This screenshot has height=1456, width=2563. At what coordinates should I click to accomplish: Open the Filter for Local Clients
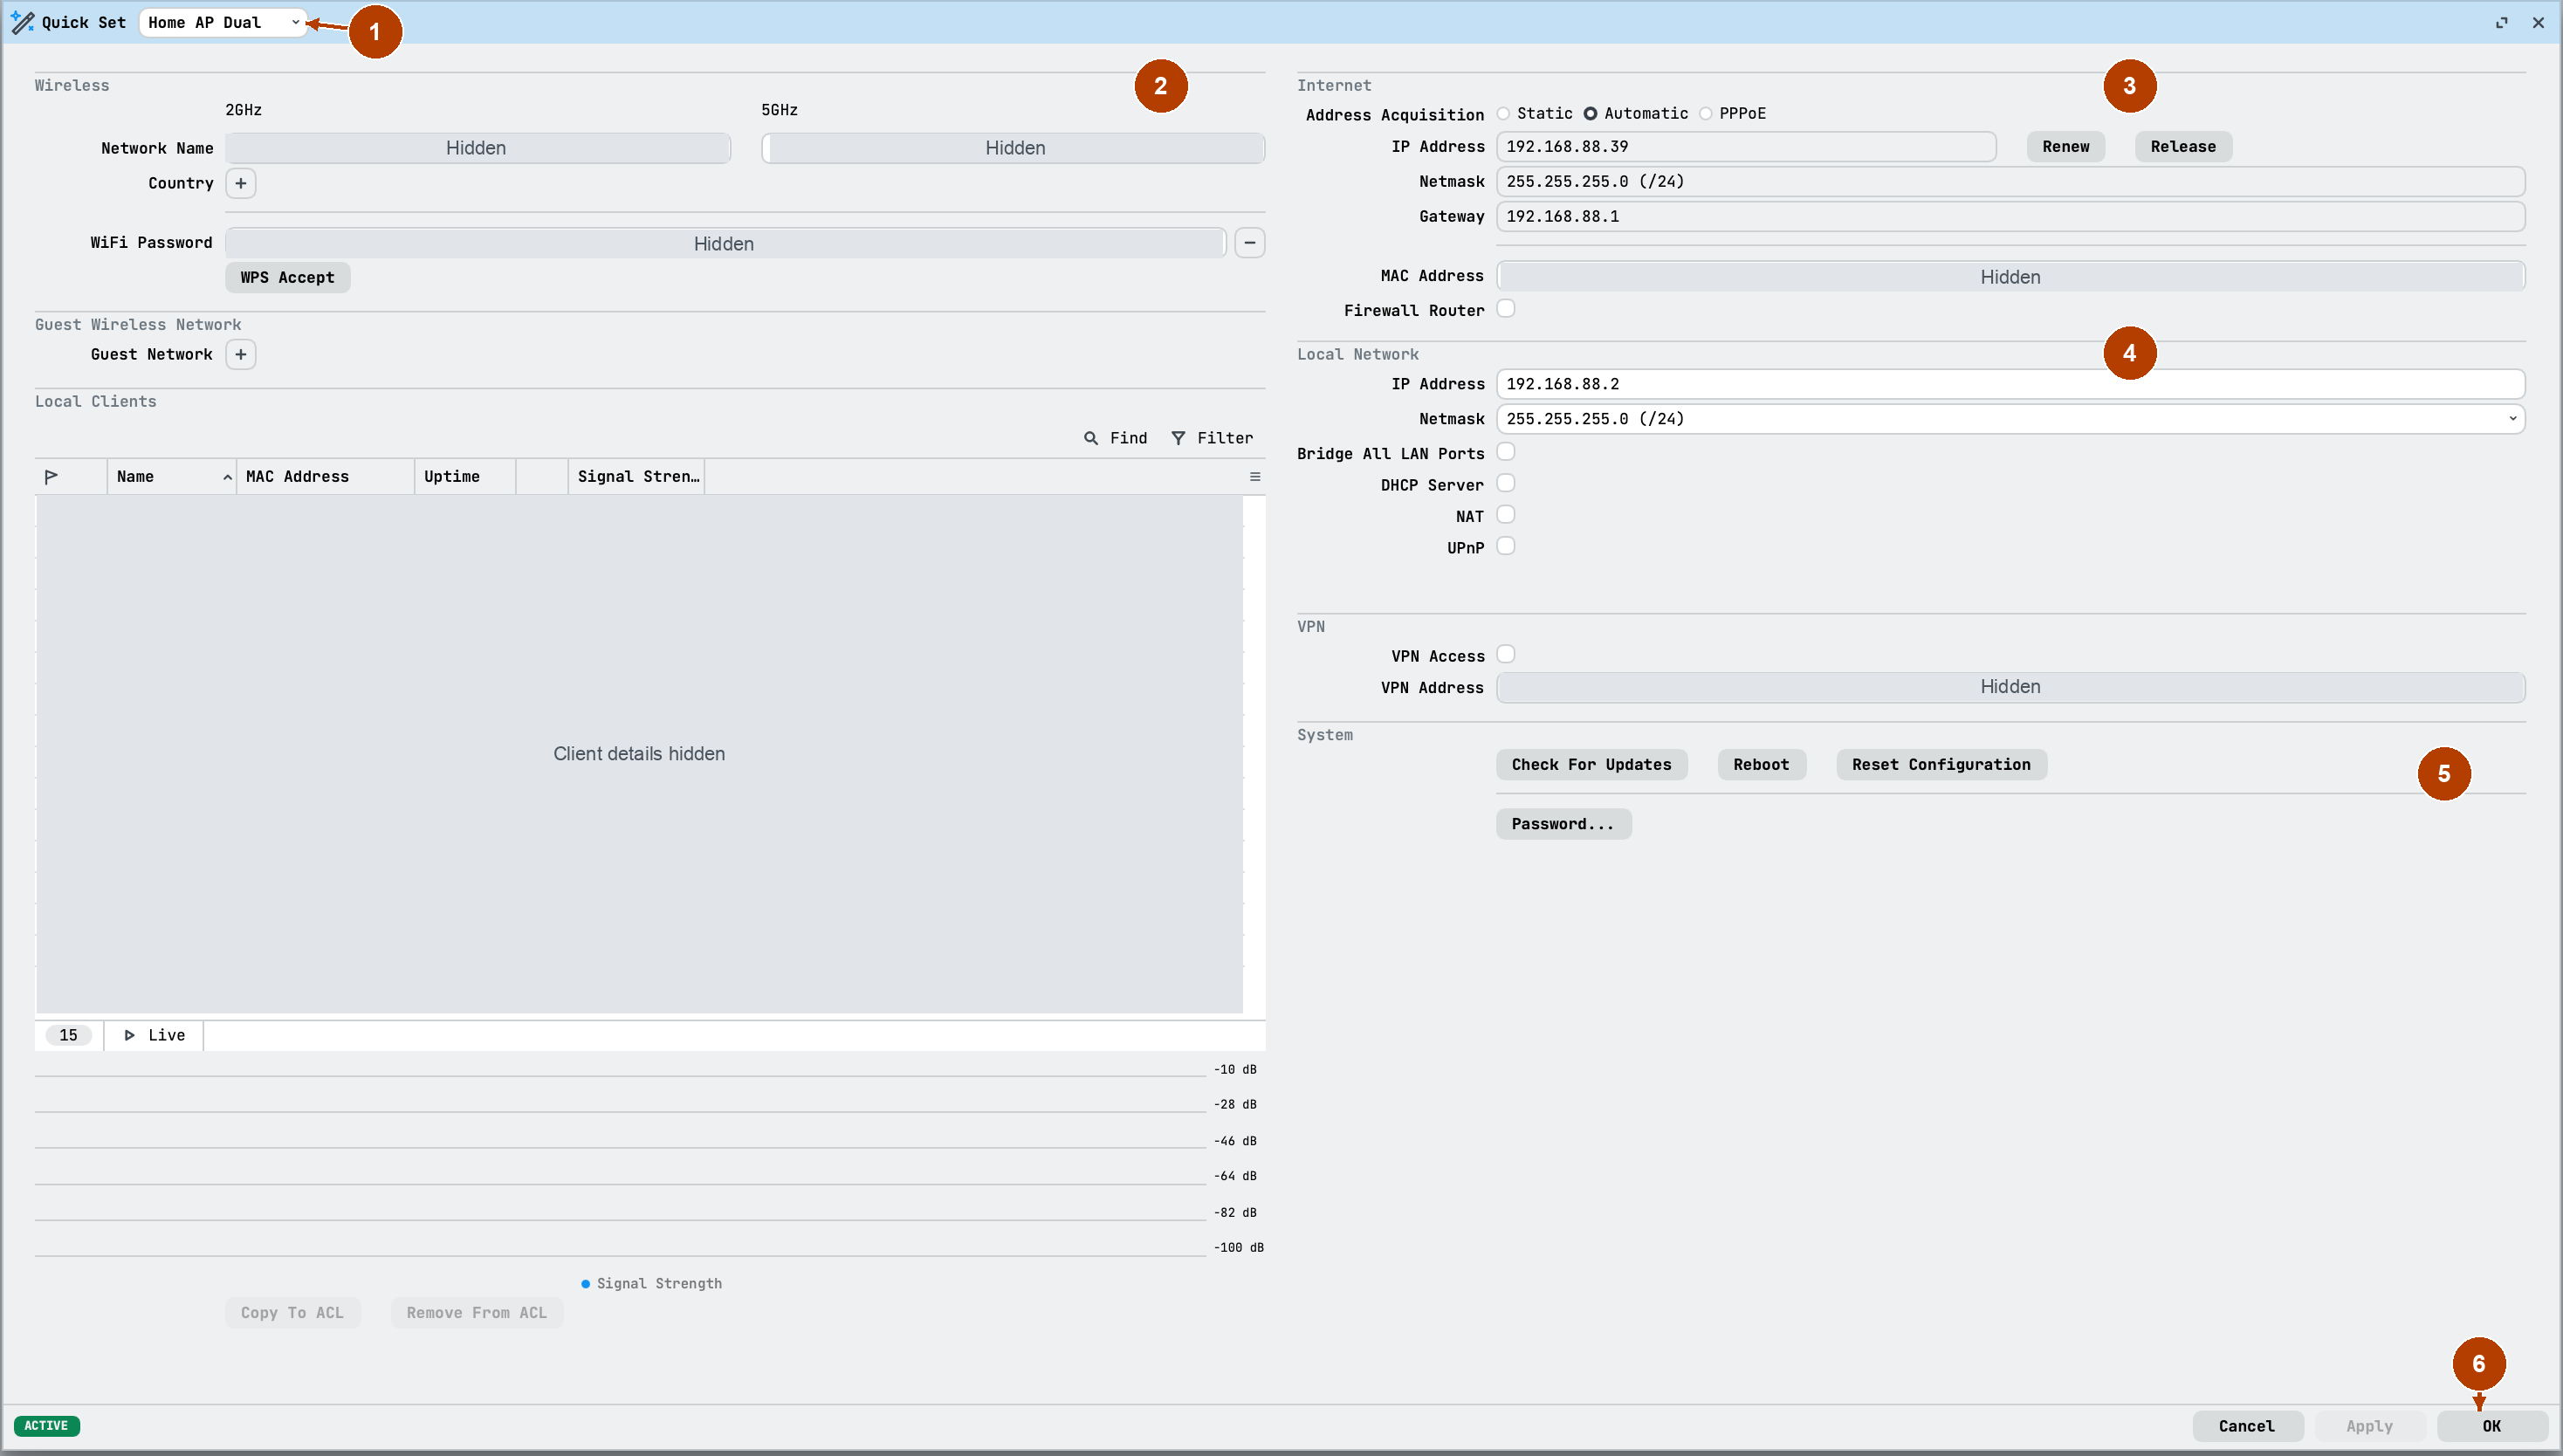coord(1212,438)
